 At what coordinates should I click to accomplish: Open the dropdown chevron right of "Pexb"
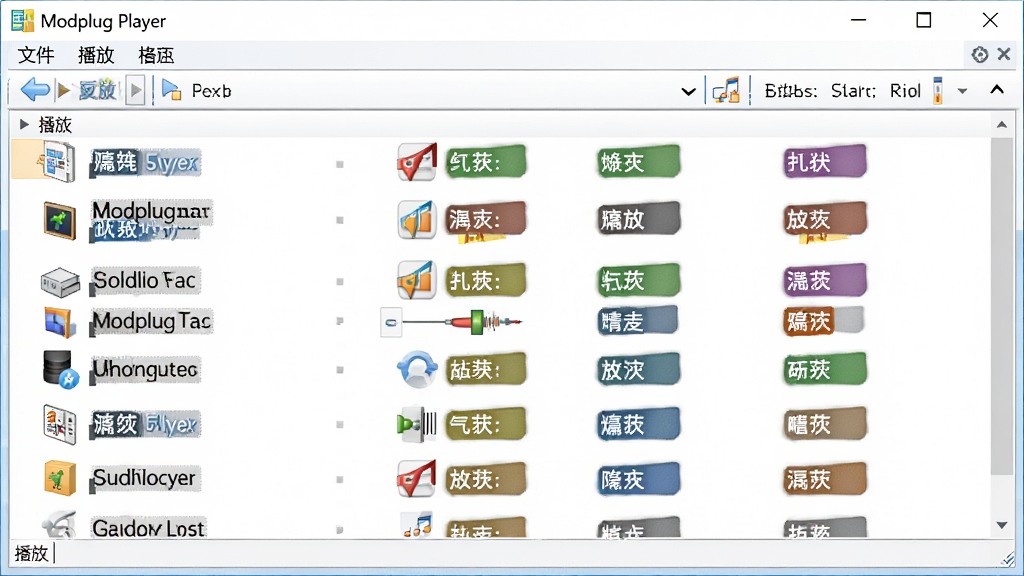click(x=688, y=91)
